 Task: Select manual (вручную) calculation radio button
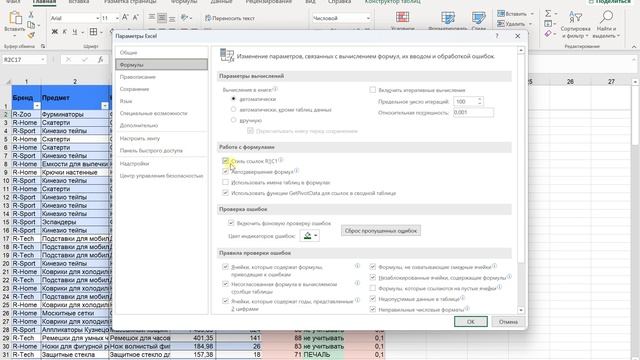click(x=233, y=120)
